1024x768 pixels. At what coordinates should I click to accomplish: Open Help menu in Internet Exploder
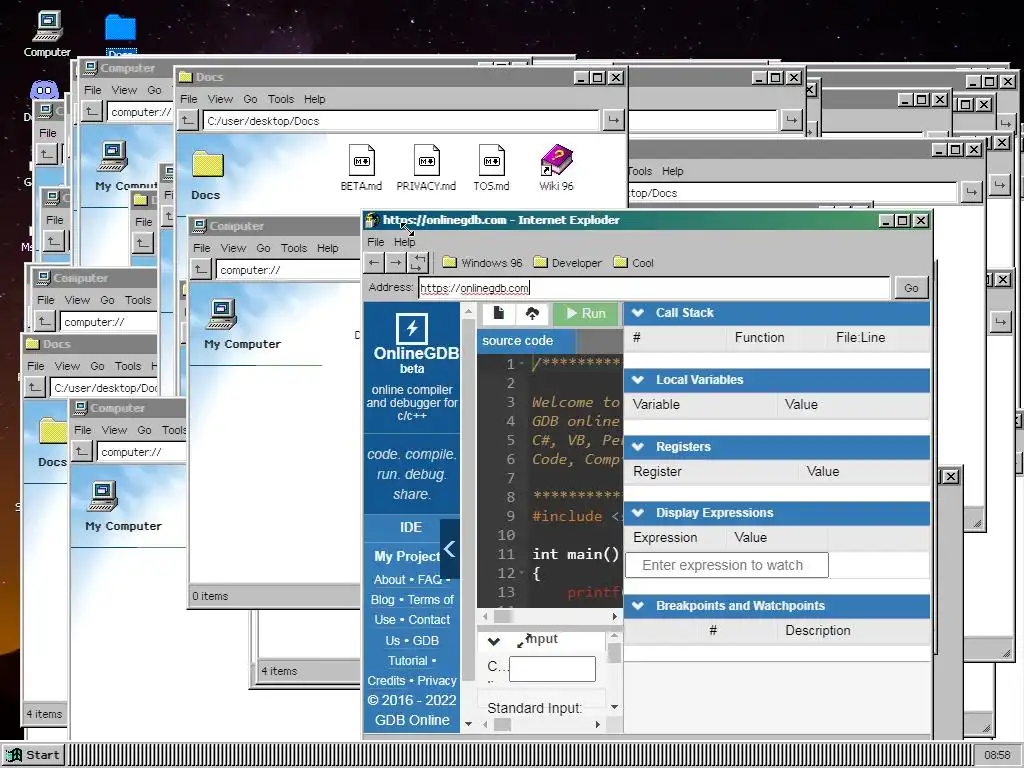pos(404,242)
